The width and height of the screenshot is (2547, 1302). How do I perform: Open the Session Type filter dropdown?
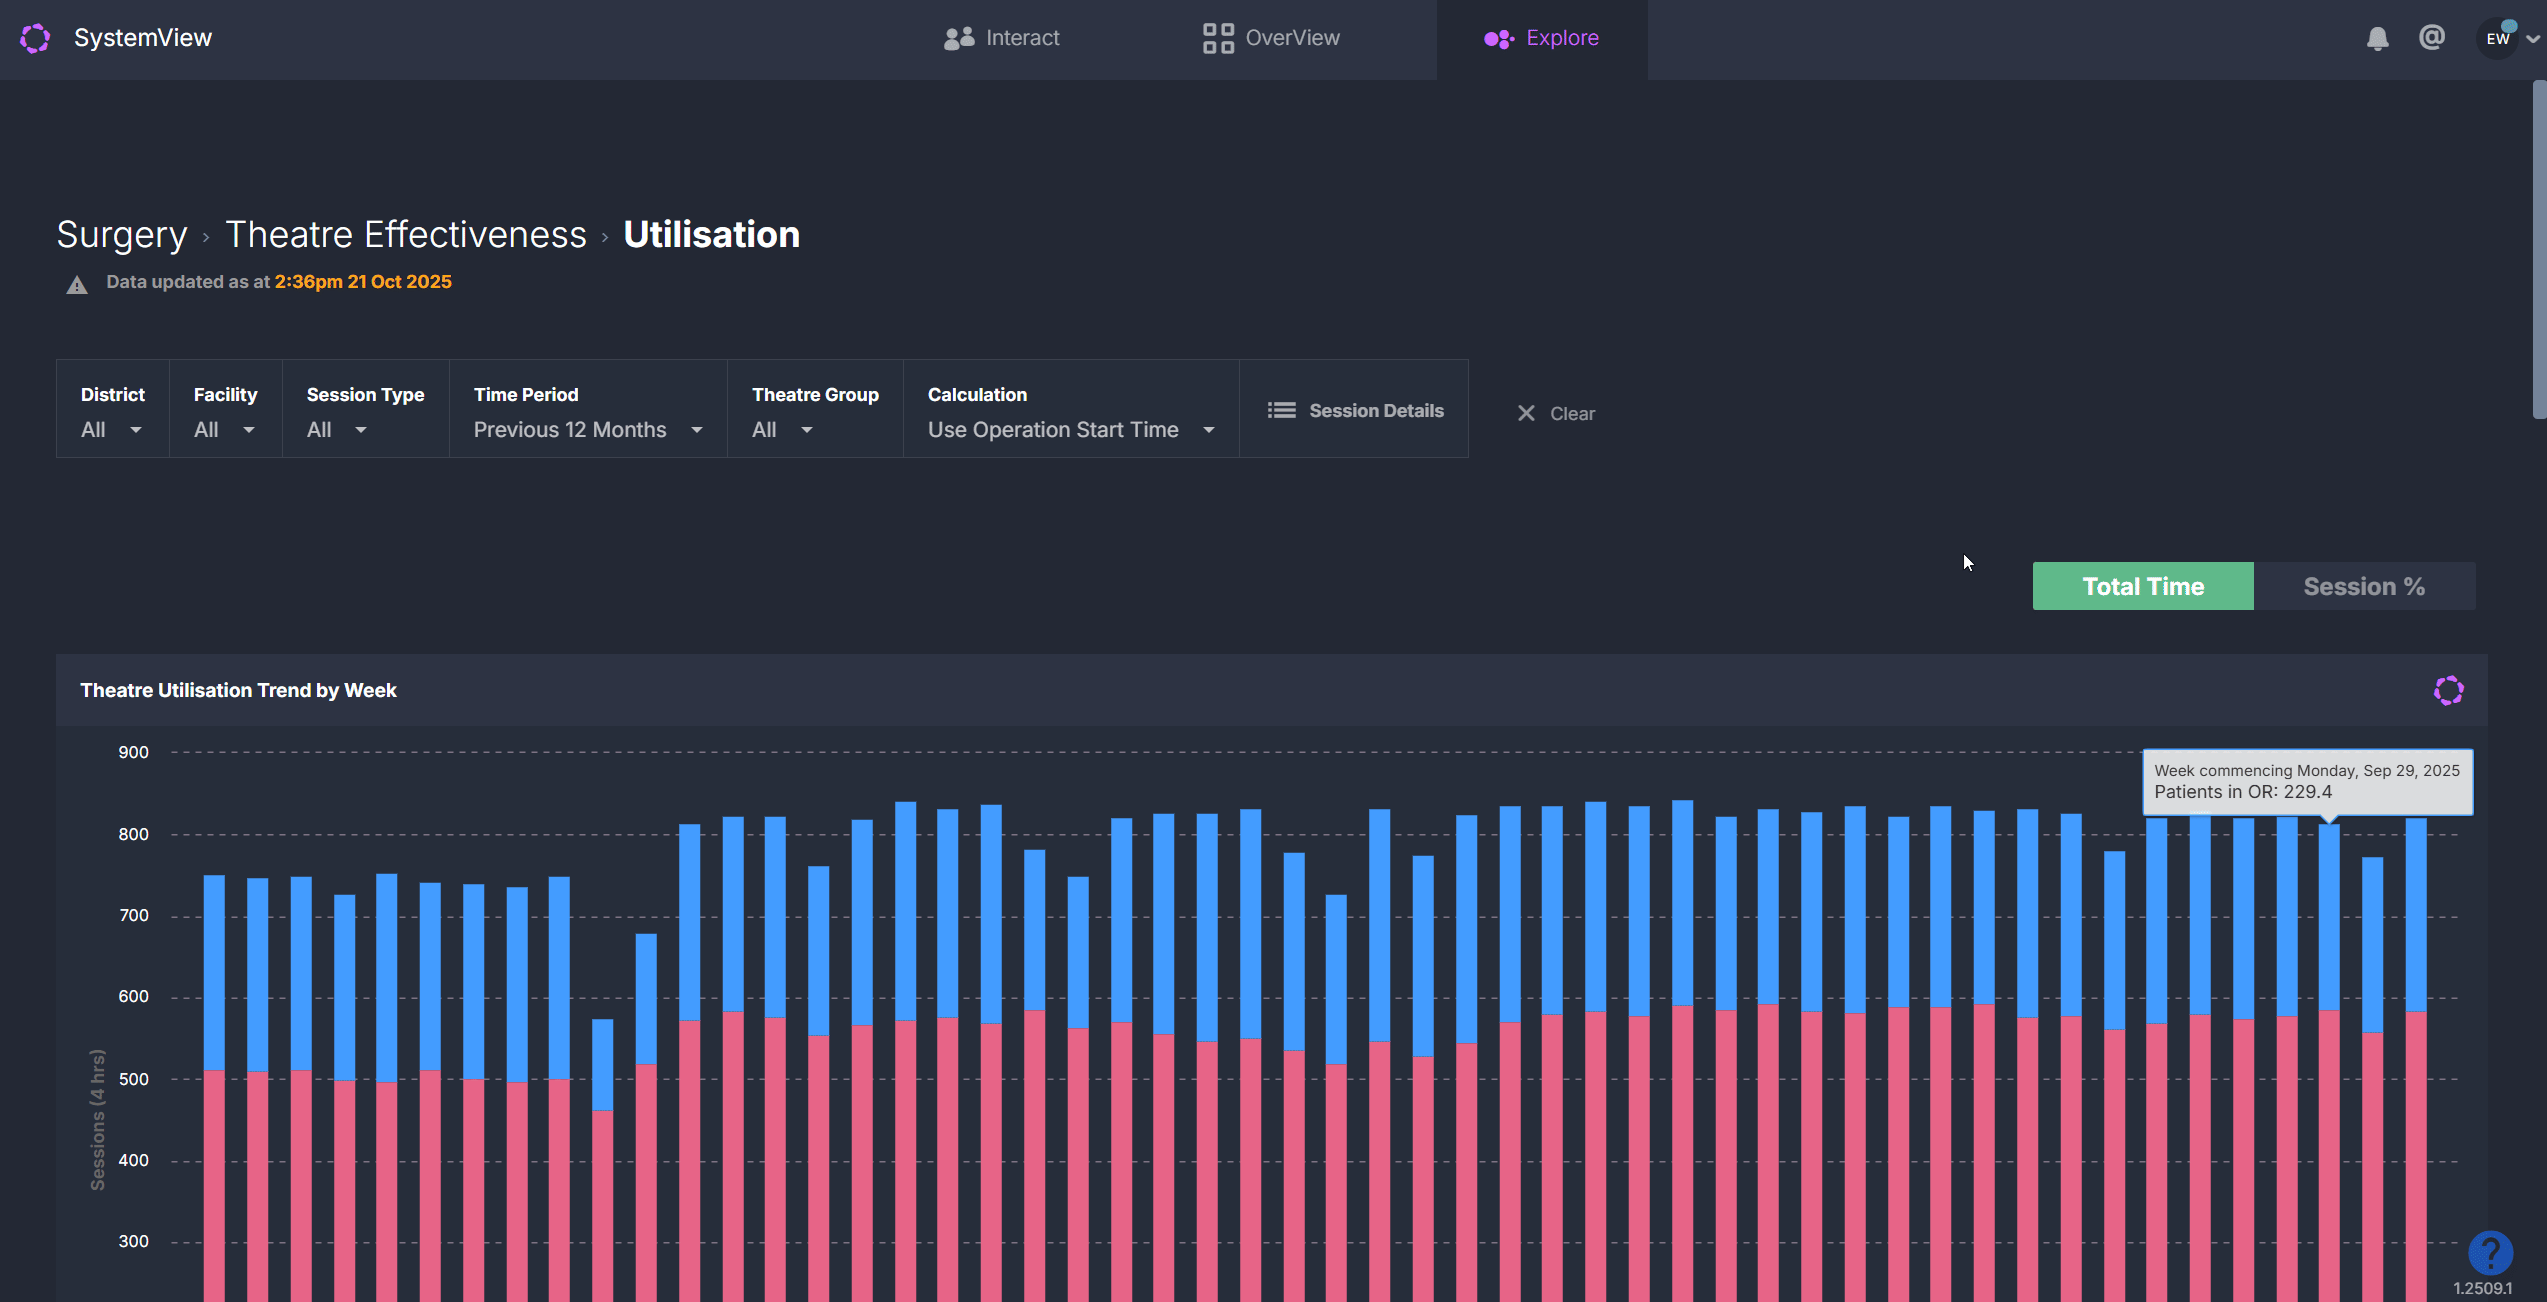click(x=337, y=430)
